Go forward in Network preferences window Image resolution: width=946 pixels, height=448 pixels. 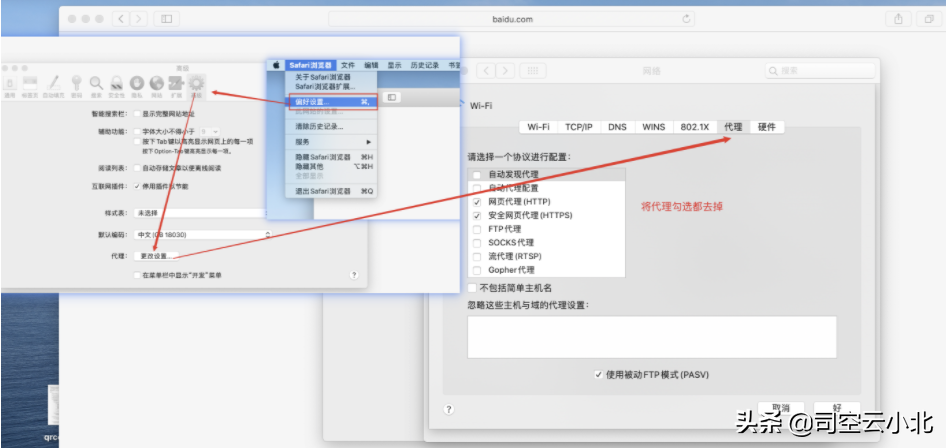tap(506, 71)
